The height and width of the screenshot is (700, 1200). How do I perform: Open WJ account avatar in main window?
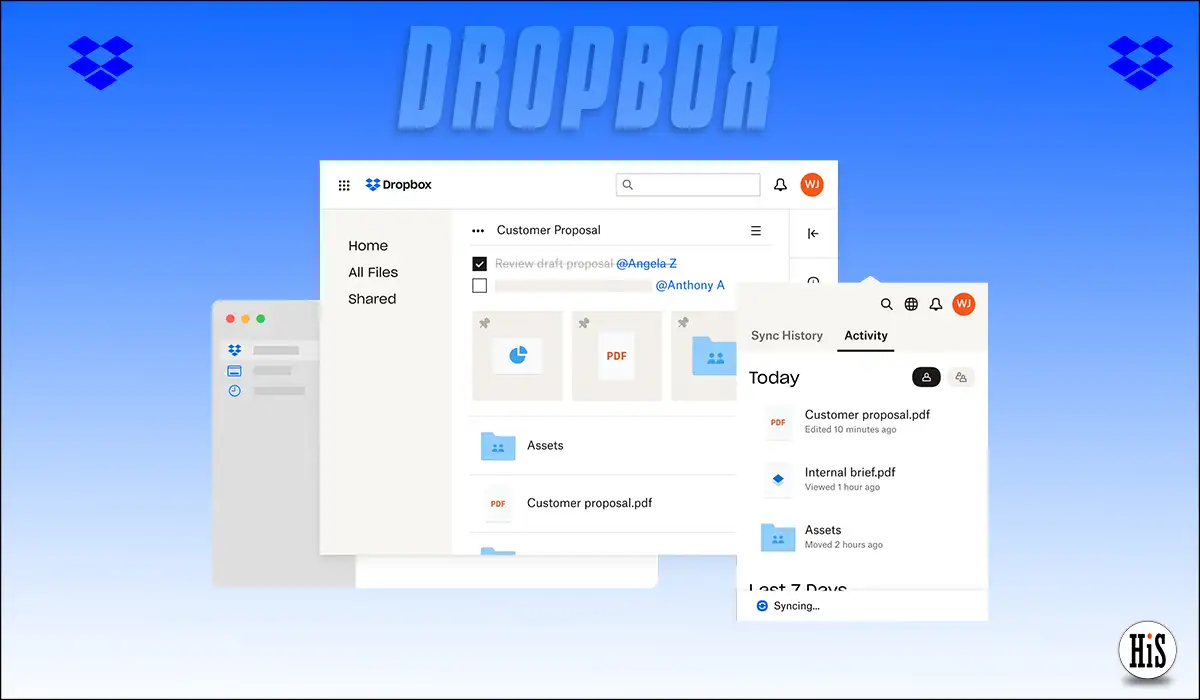pyautogui.click(x=812, y=185)
